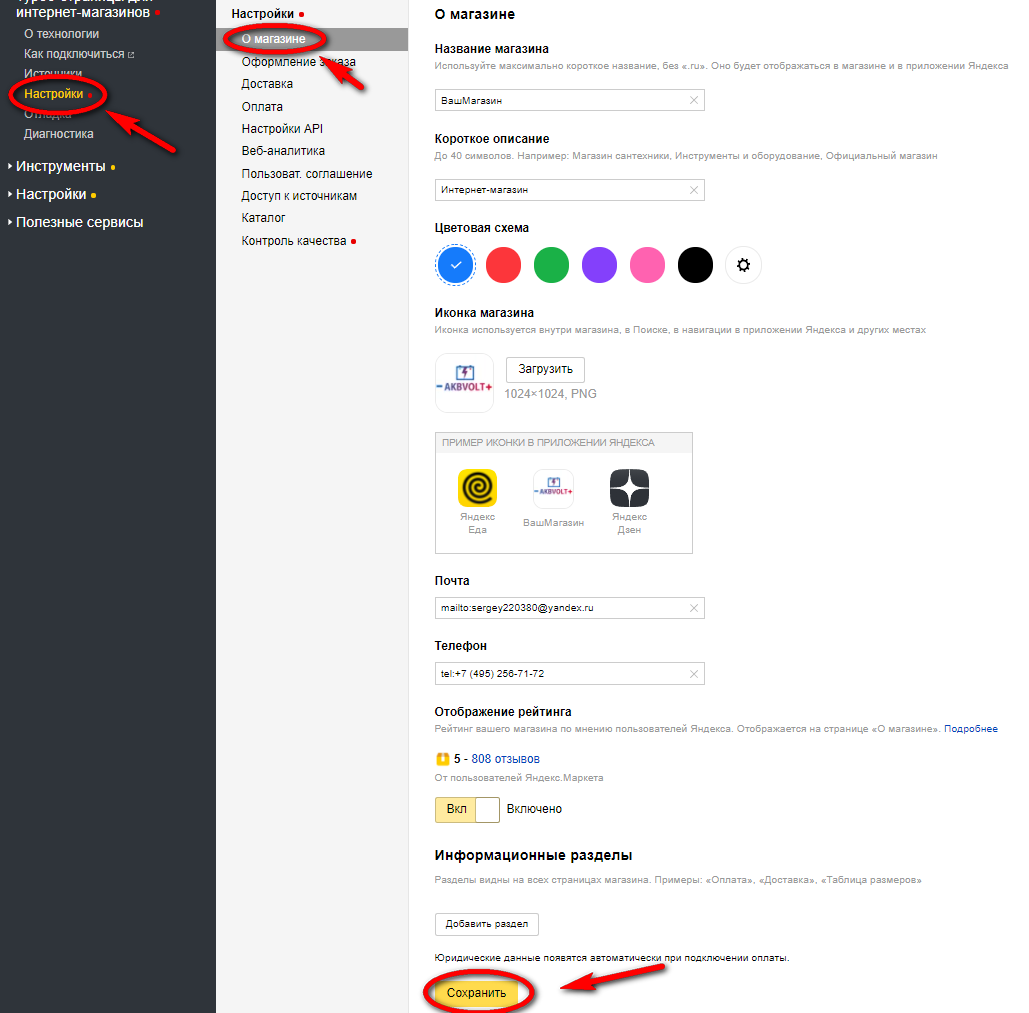The height and width of the screenshot is (1013, 1029).
Task: Open Доставка settings page
Action: (267, 84)
